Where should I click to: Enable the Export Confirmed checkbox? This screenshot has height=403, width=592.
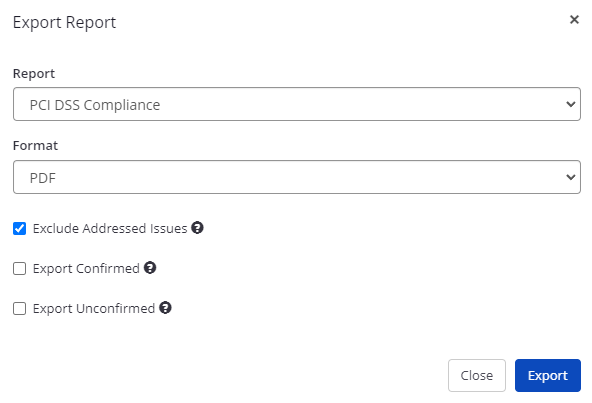[x=20, y=269]
